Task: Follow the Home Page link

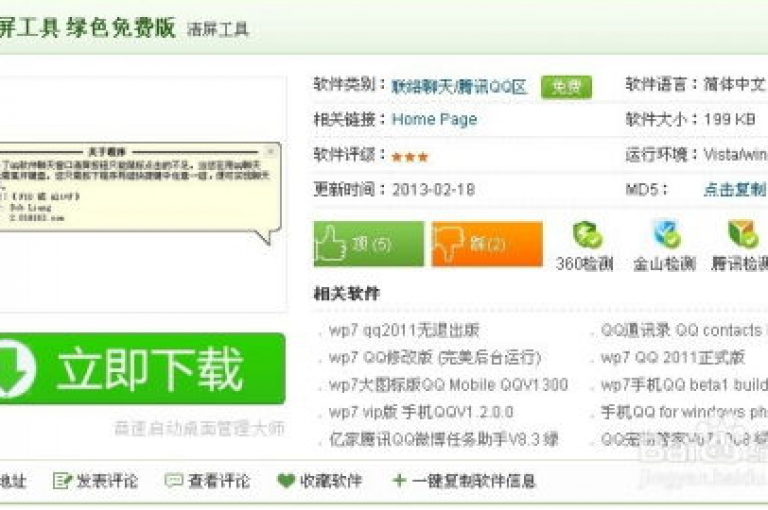Action: pos(434,119)
